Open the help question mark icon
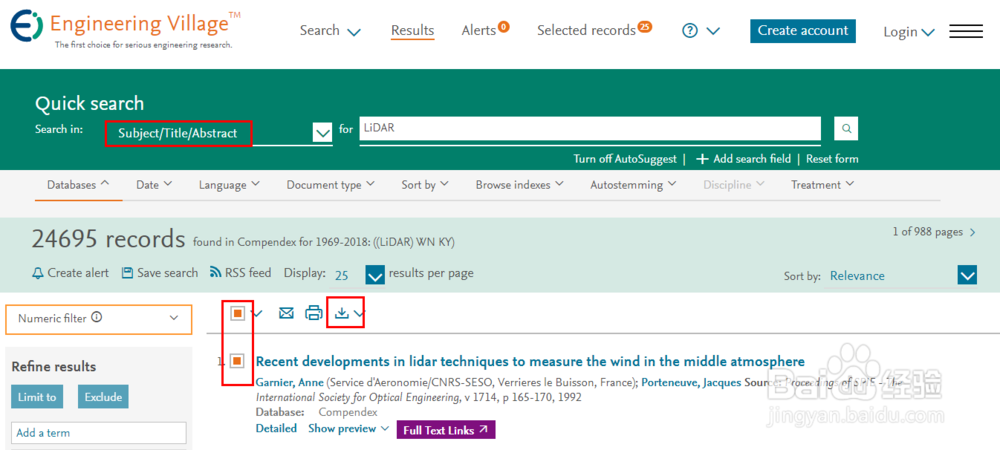1000x450 pixels. [x=690, y=31]
